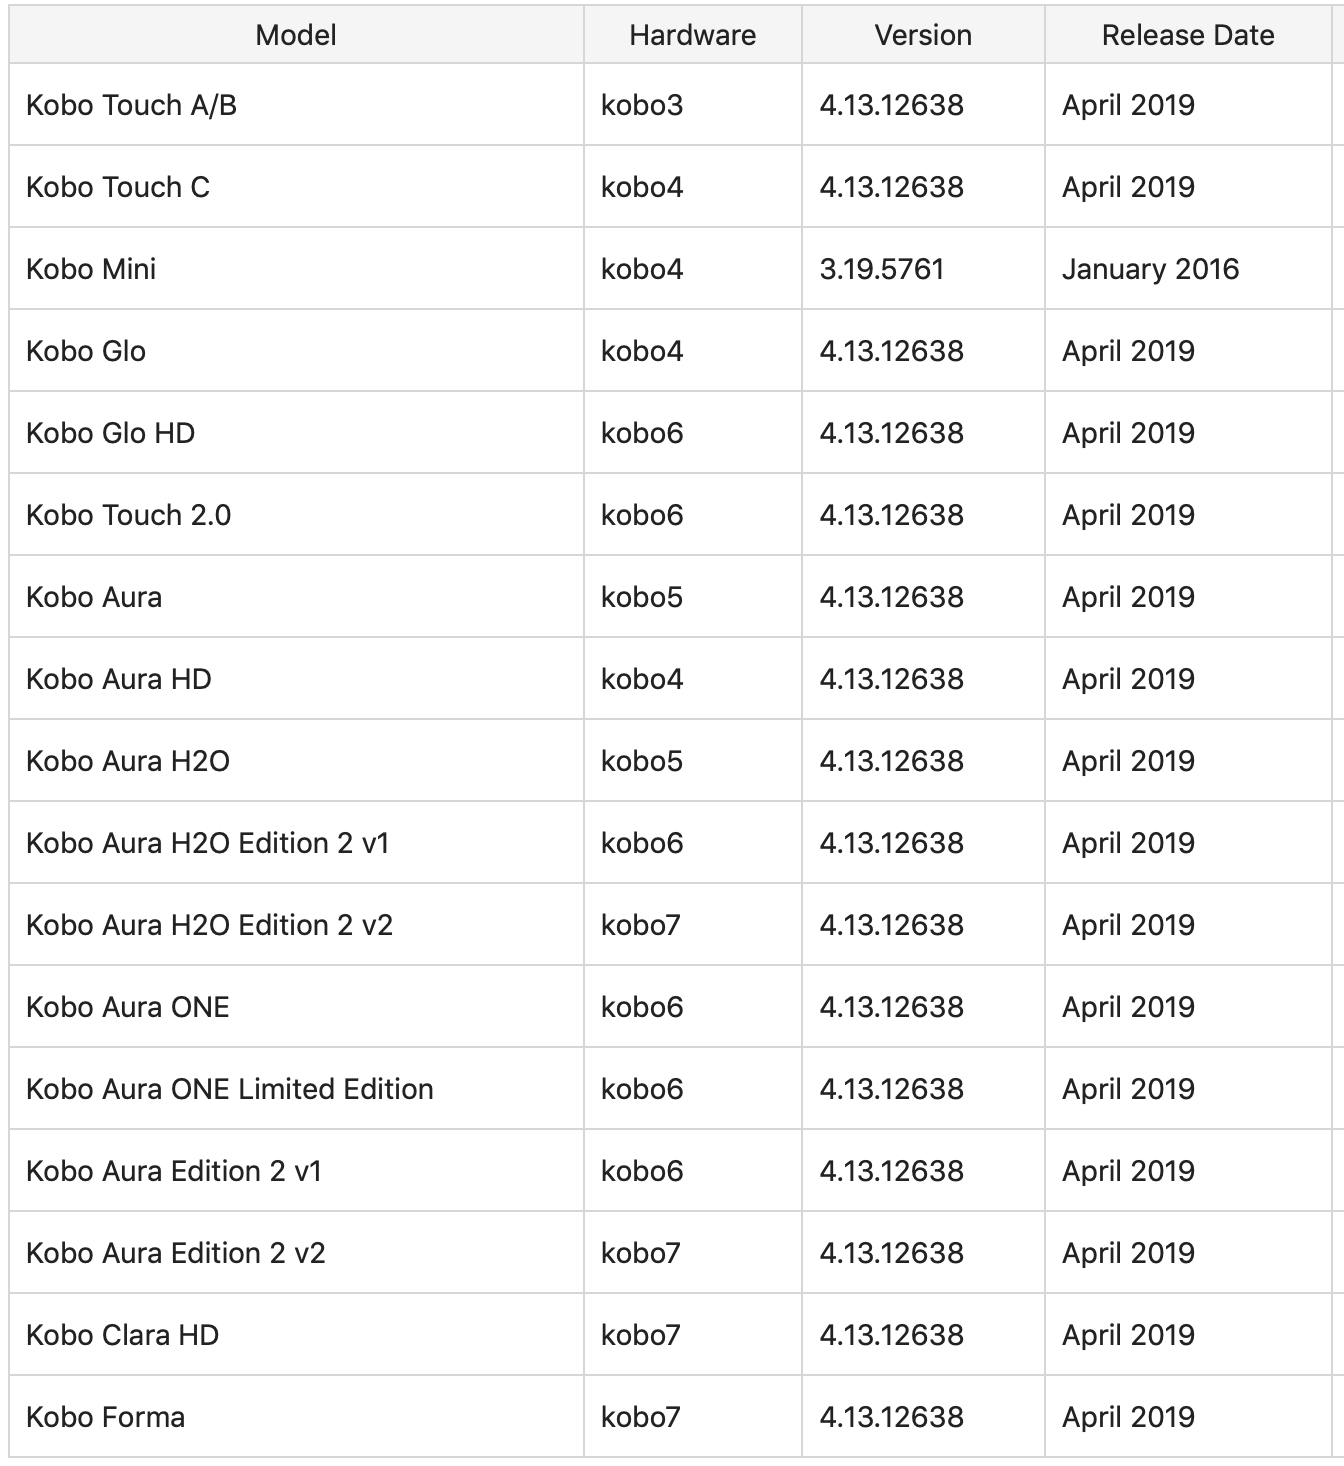Image resolution: width=1344 pixels, height=1466 pixels.
Task: Click version number in Kobo Forma row
Action: click(891, 1417)
